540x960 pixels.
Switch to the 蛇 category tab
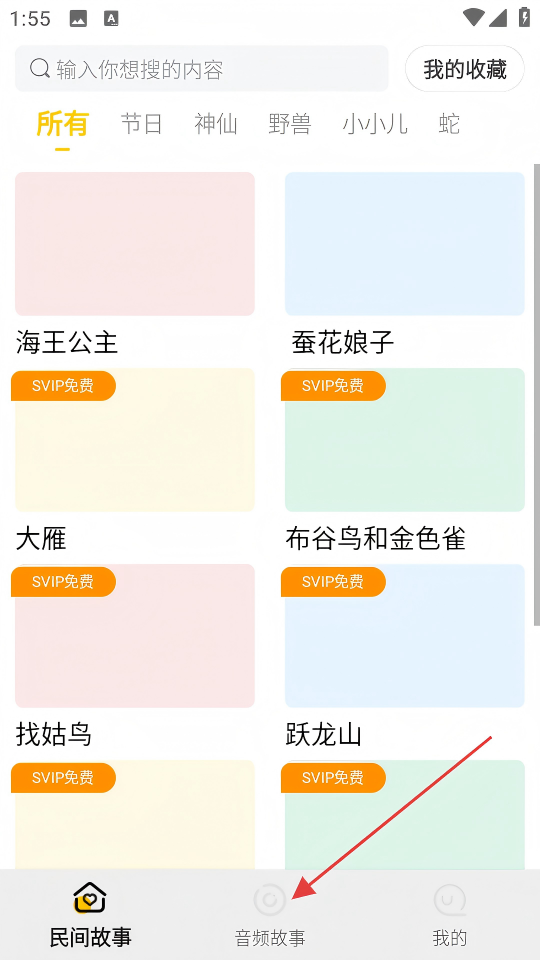(449, 124)
